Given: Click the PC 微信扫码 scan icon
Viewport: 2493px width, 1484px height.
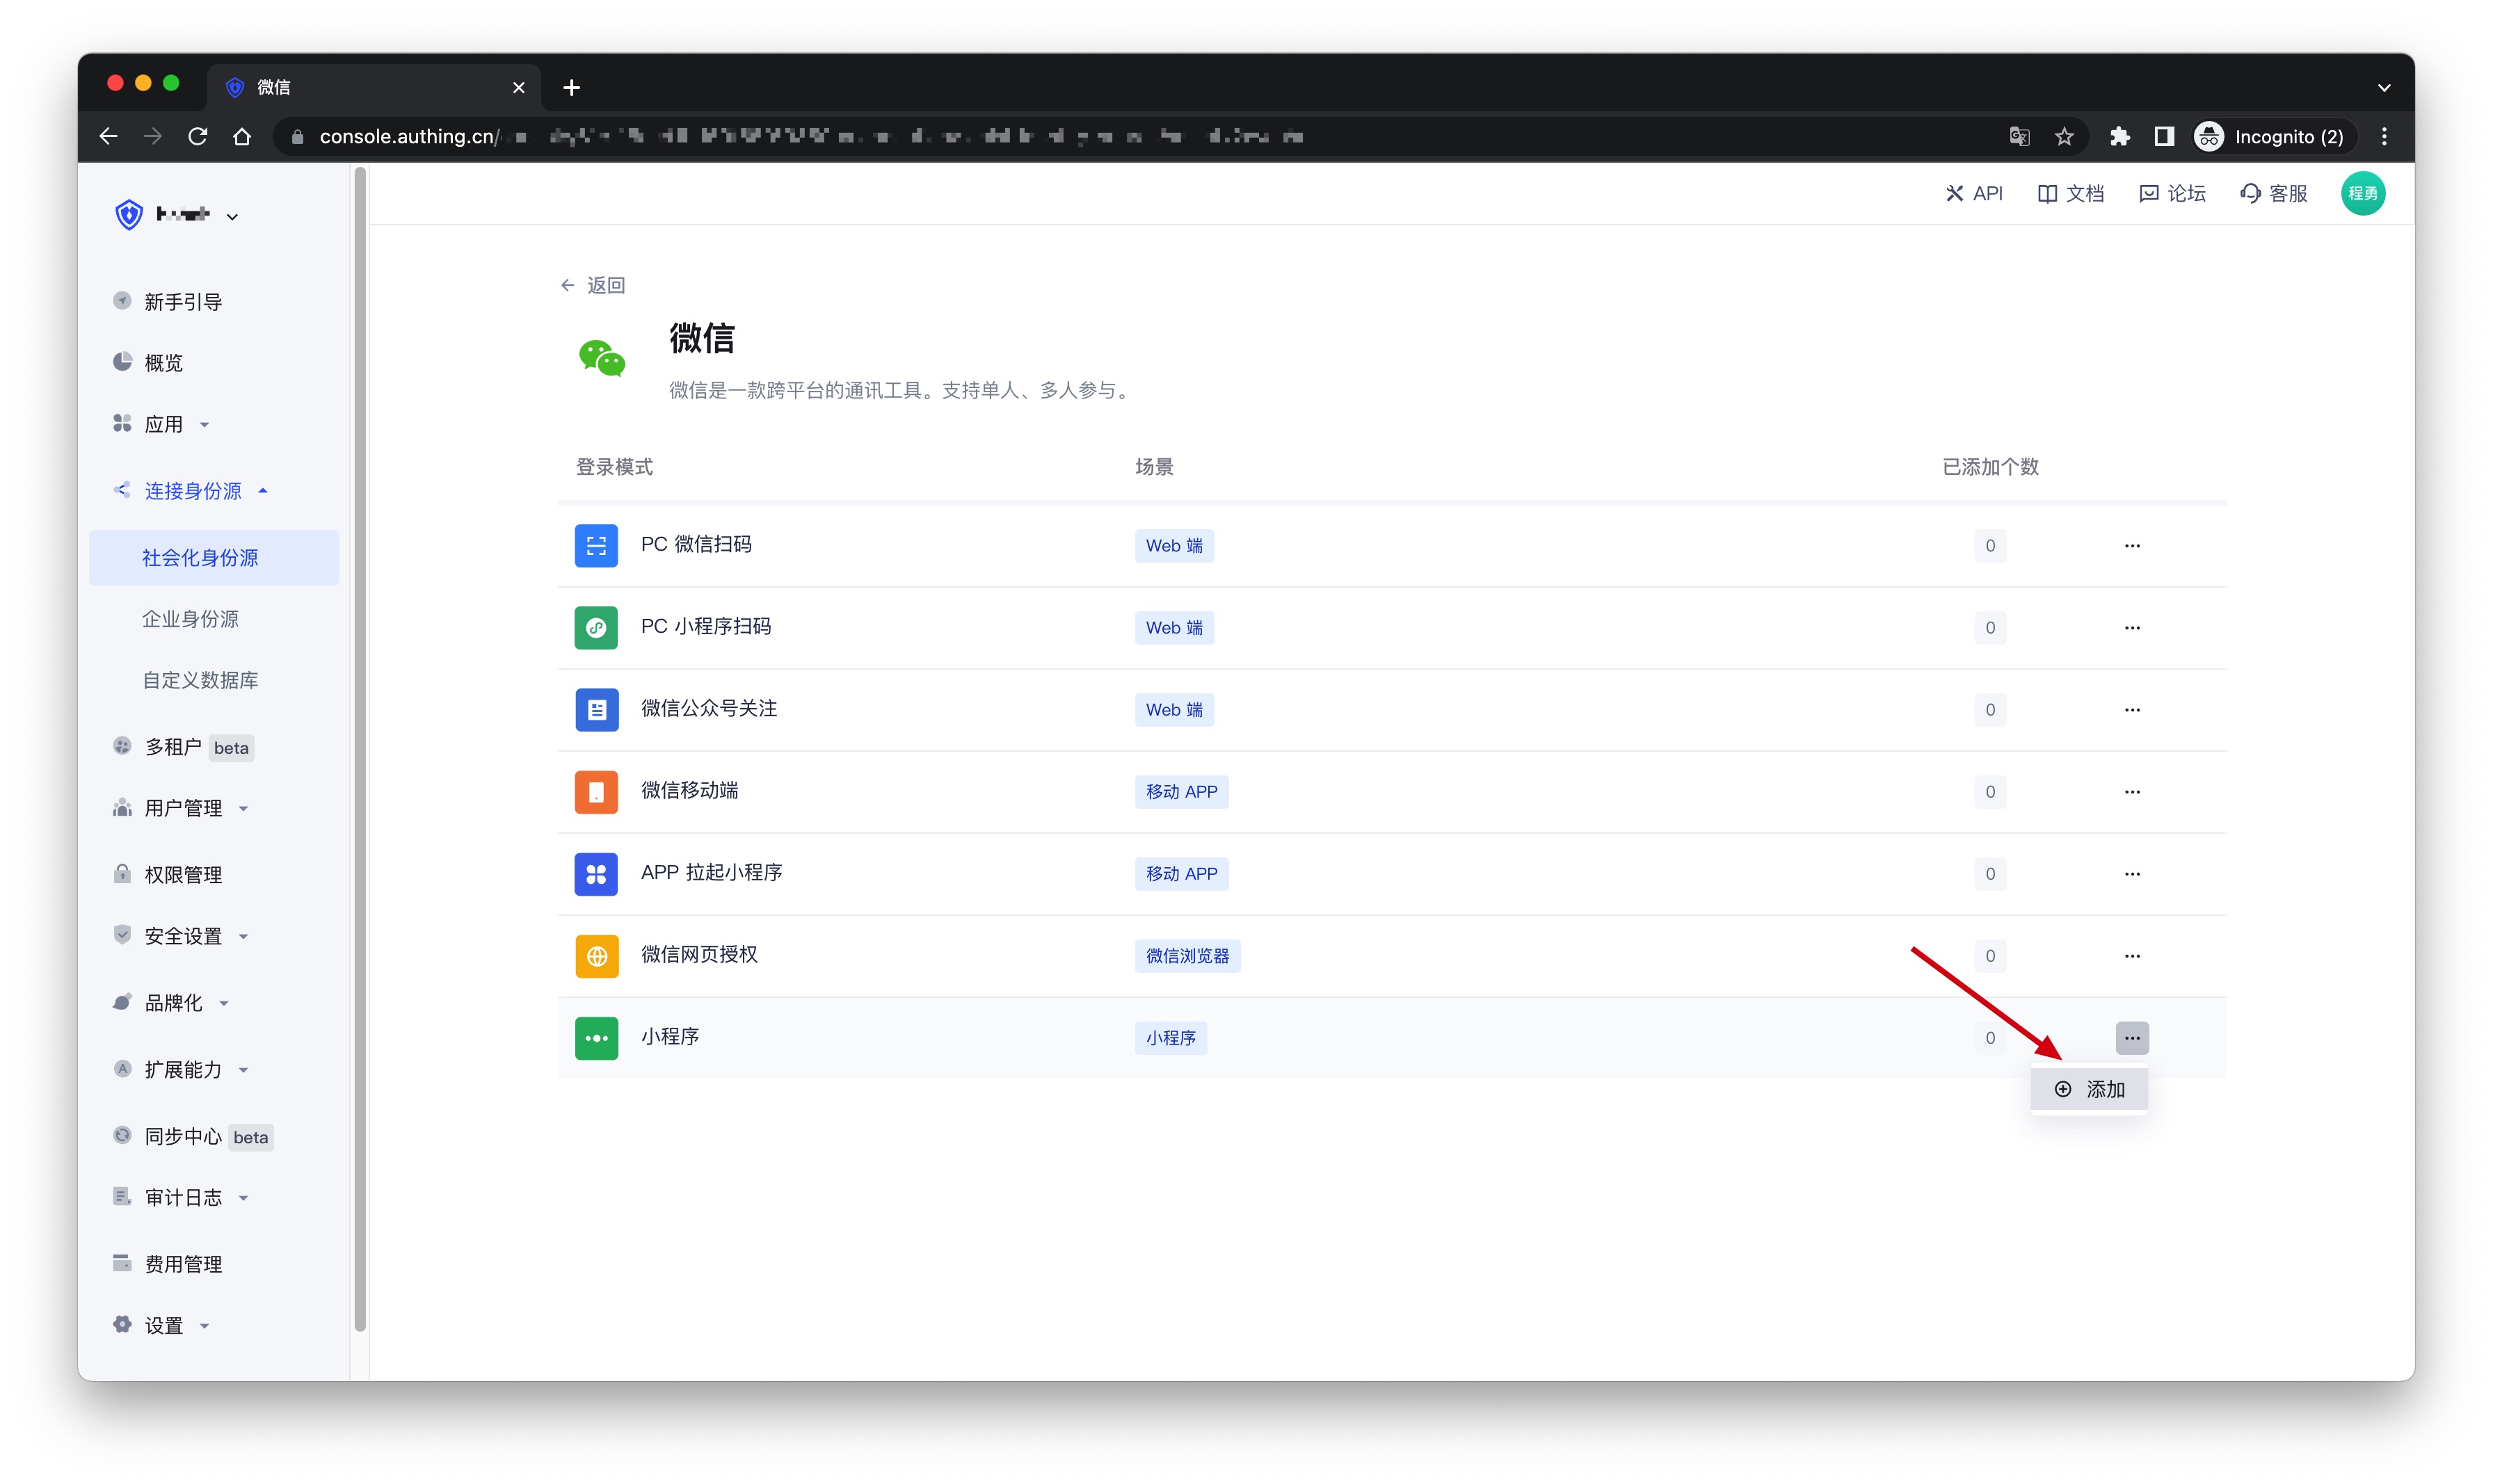Looking at the screenshot, I should click(596, 546).
